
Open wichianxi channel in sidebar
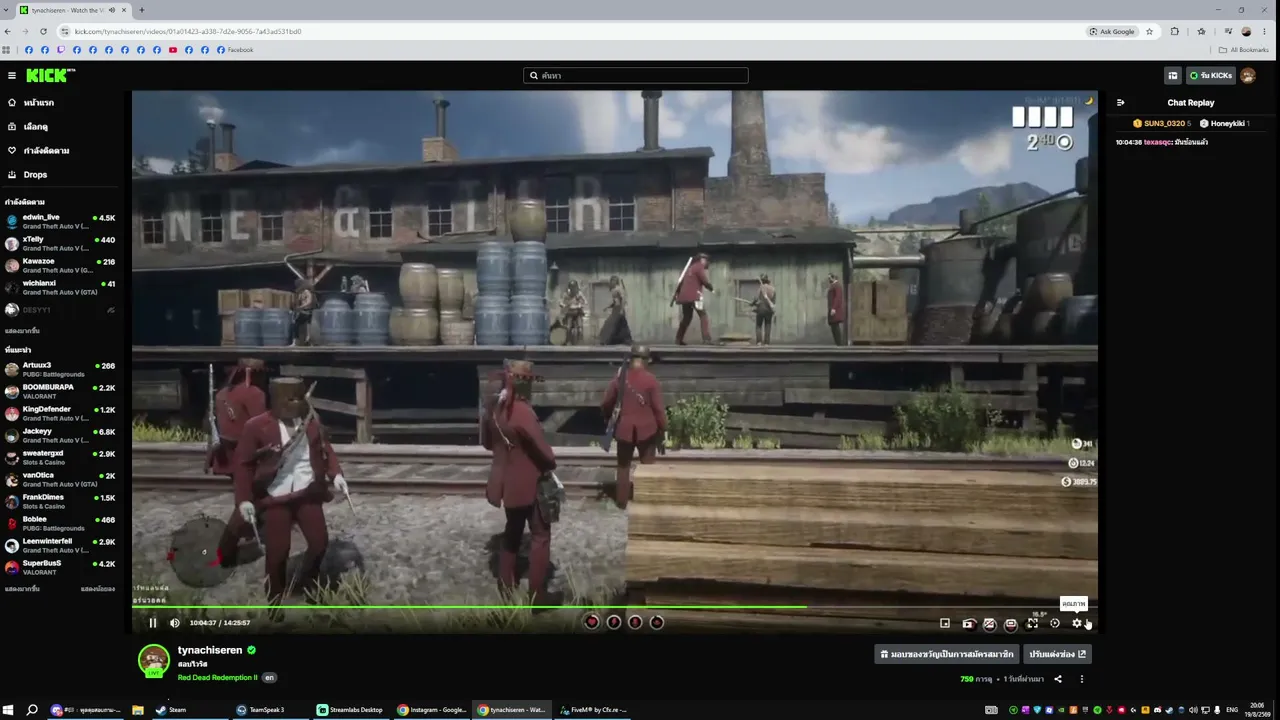(60, 287)
